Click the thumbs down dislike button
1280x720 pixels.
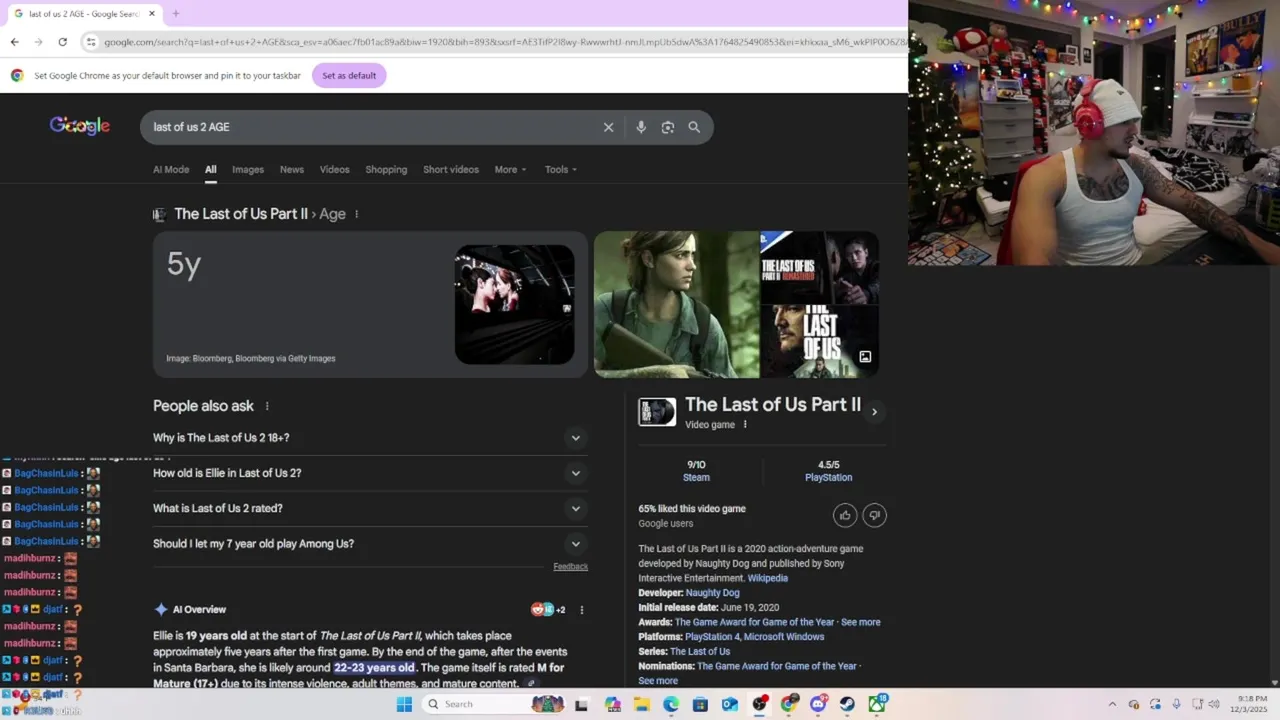tap(874, 515)
